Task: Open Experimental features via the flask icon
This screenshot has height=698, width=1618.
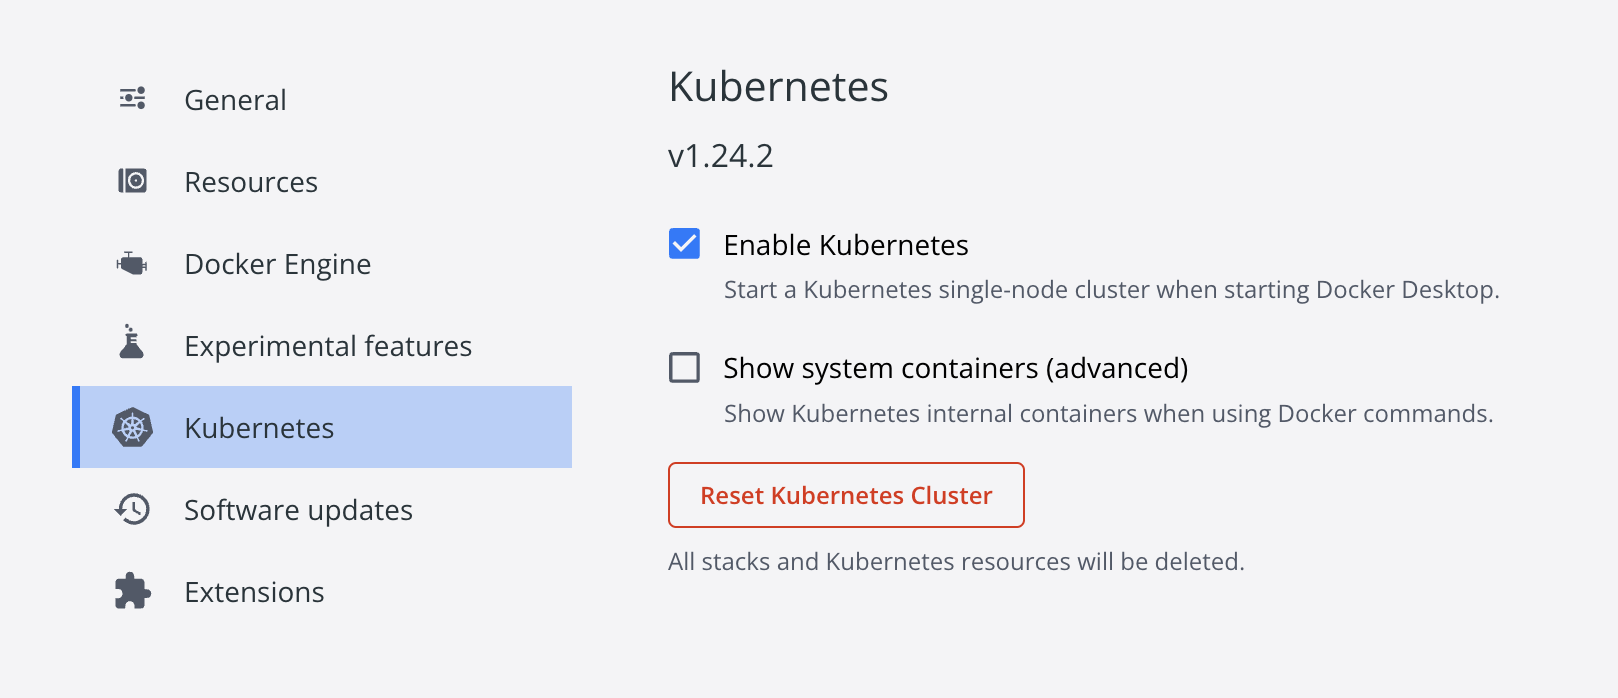Action: (131, 345)
